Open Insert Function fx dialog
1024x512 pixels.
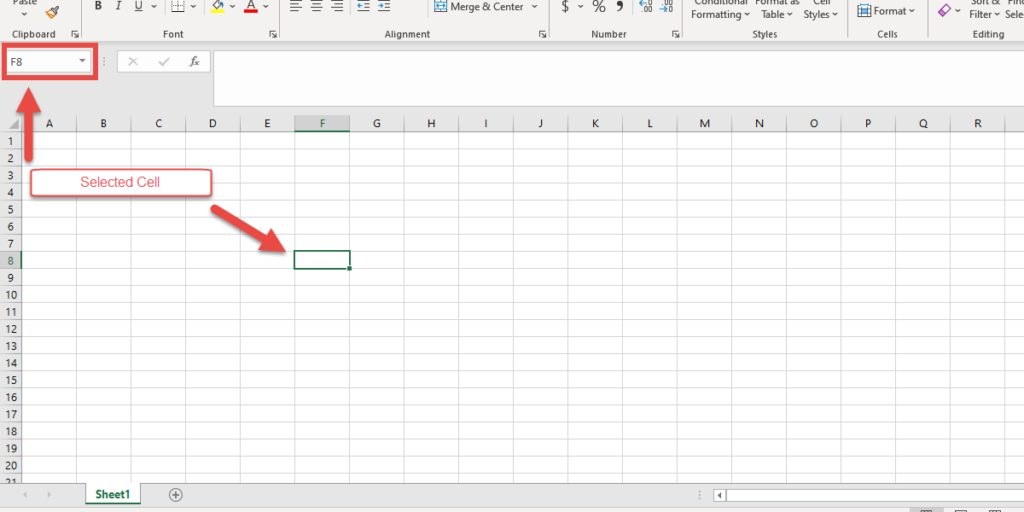(195, 61)
